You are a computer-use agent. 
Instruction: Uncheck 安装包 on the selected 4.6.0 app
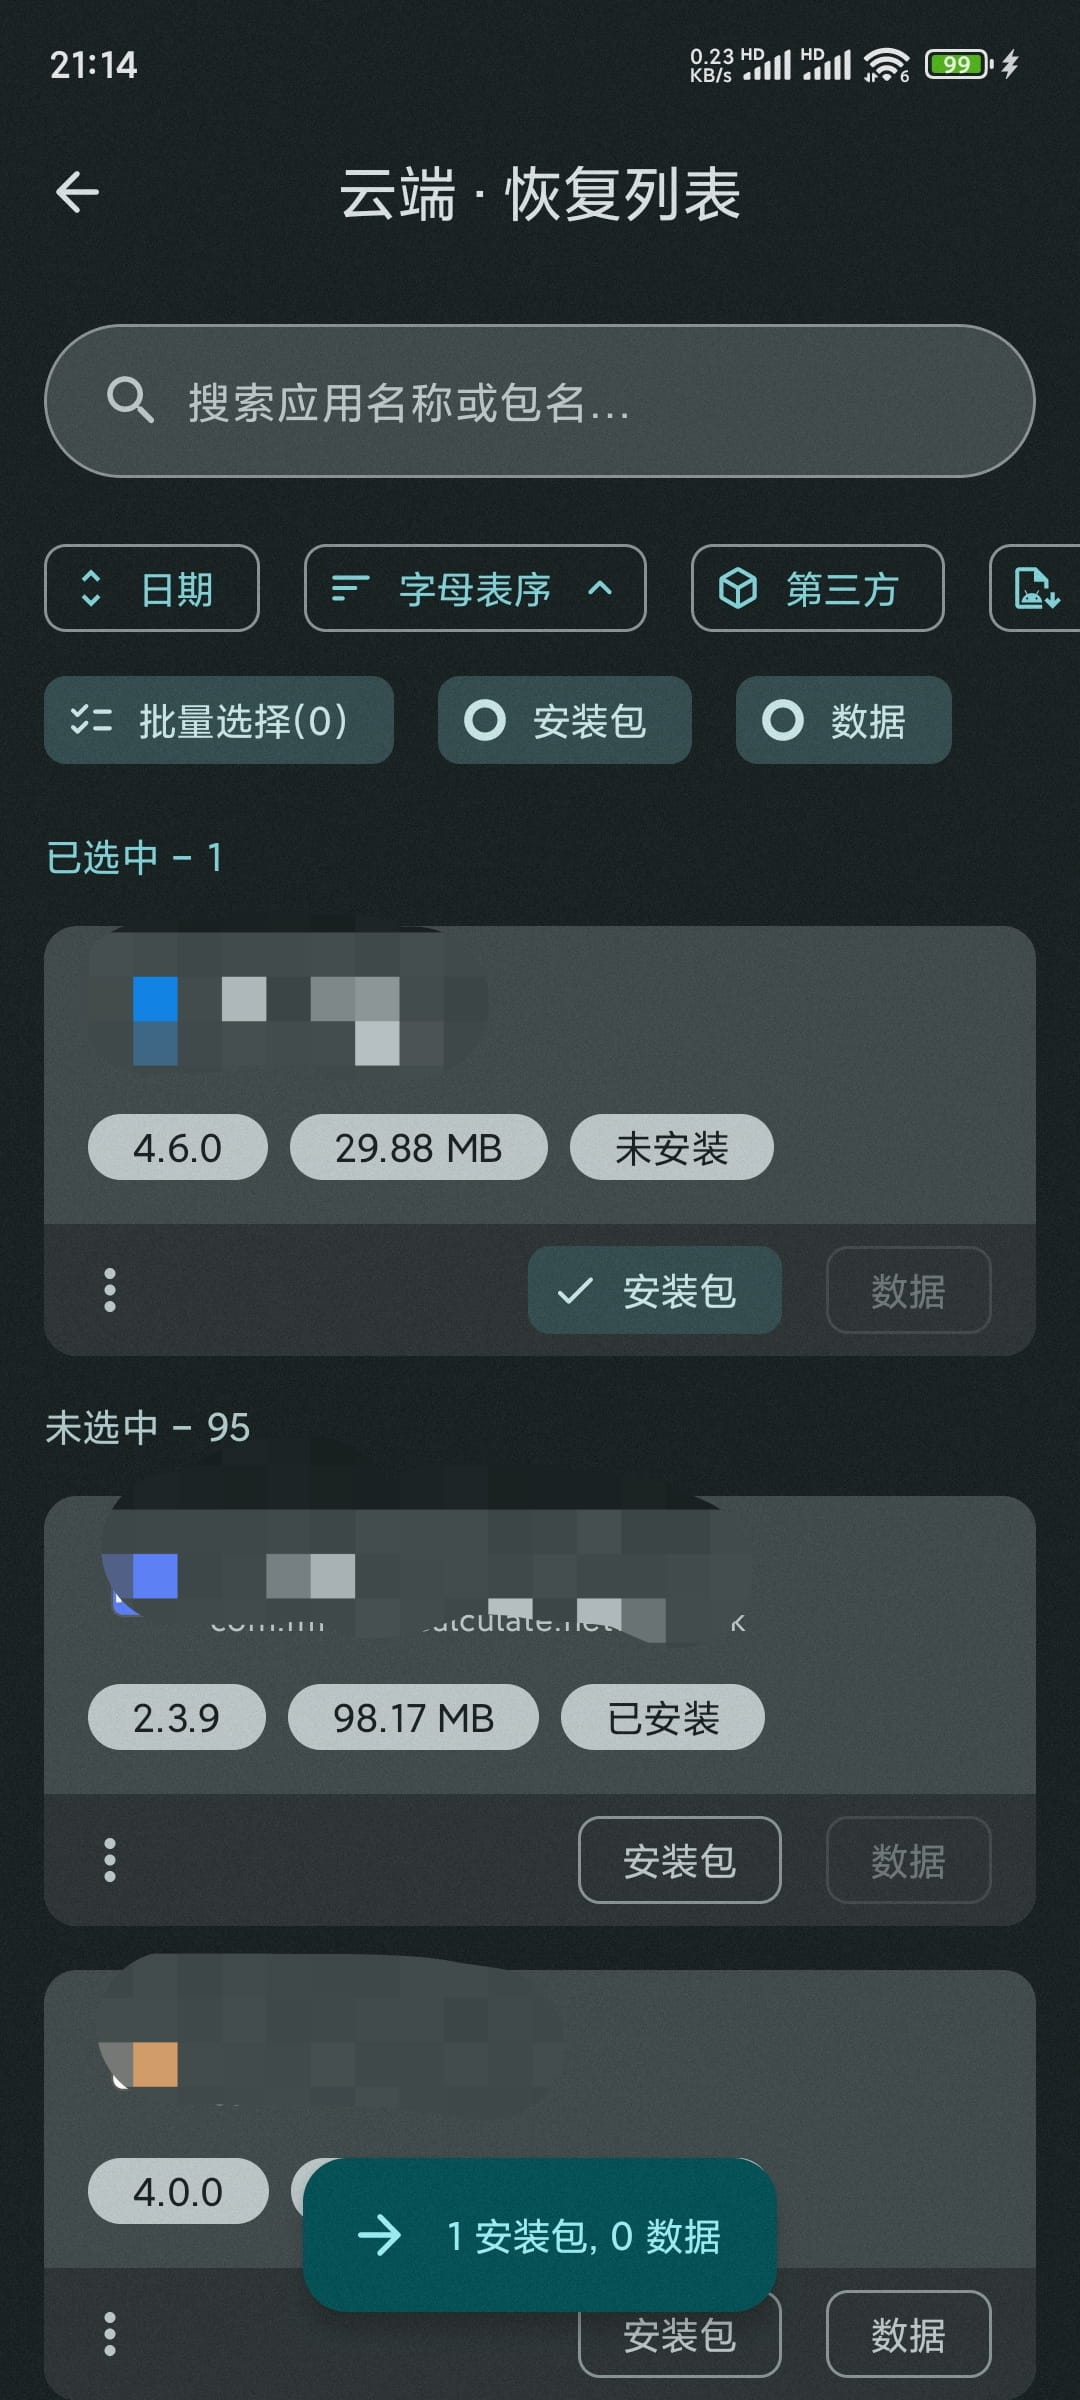coord(654,1291)
